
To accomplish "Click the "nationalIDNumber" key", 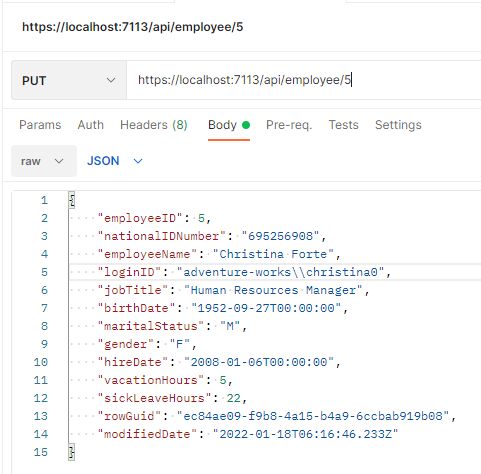I will 161,236.
